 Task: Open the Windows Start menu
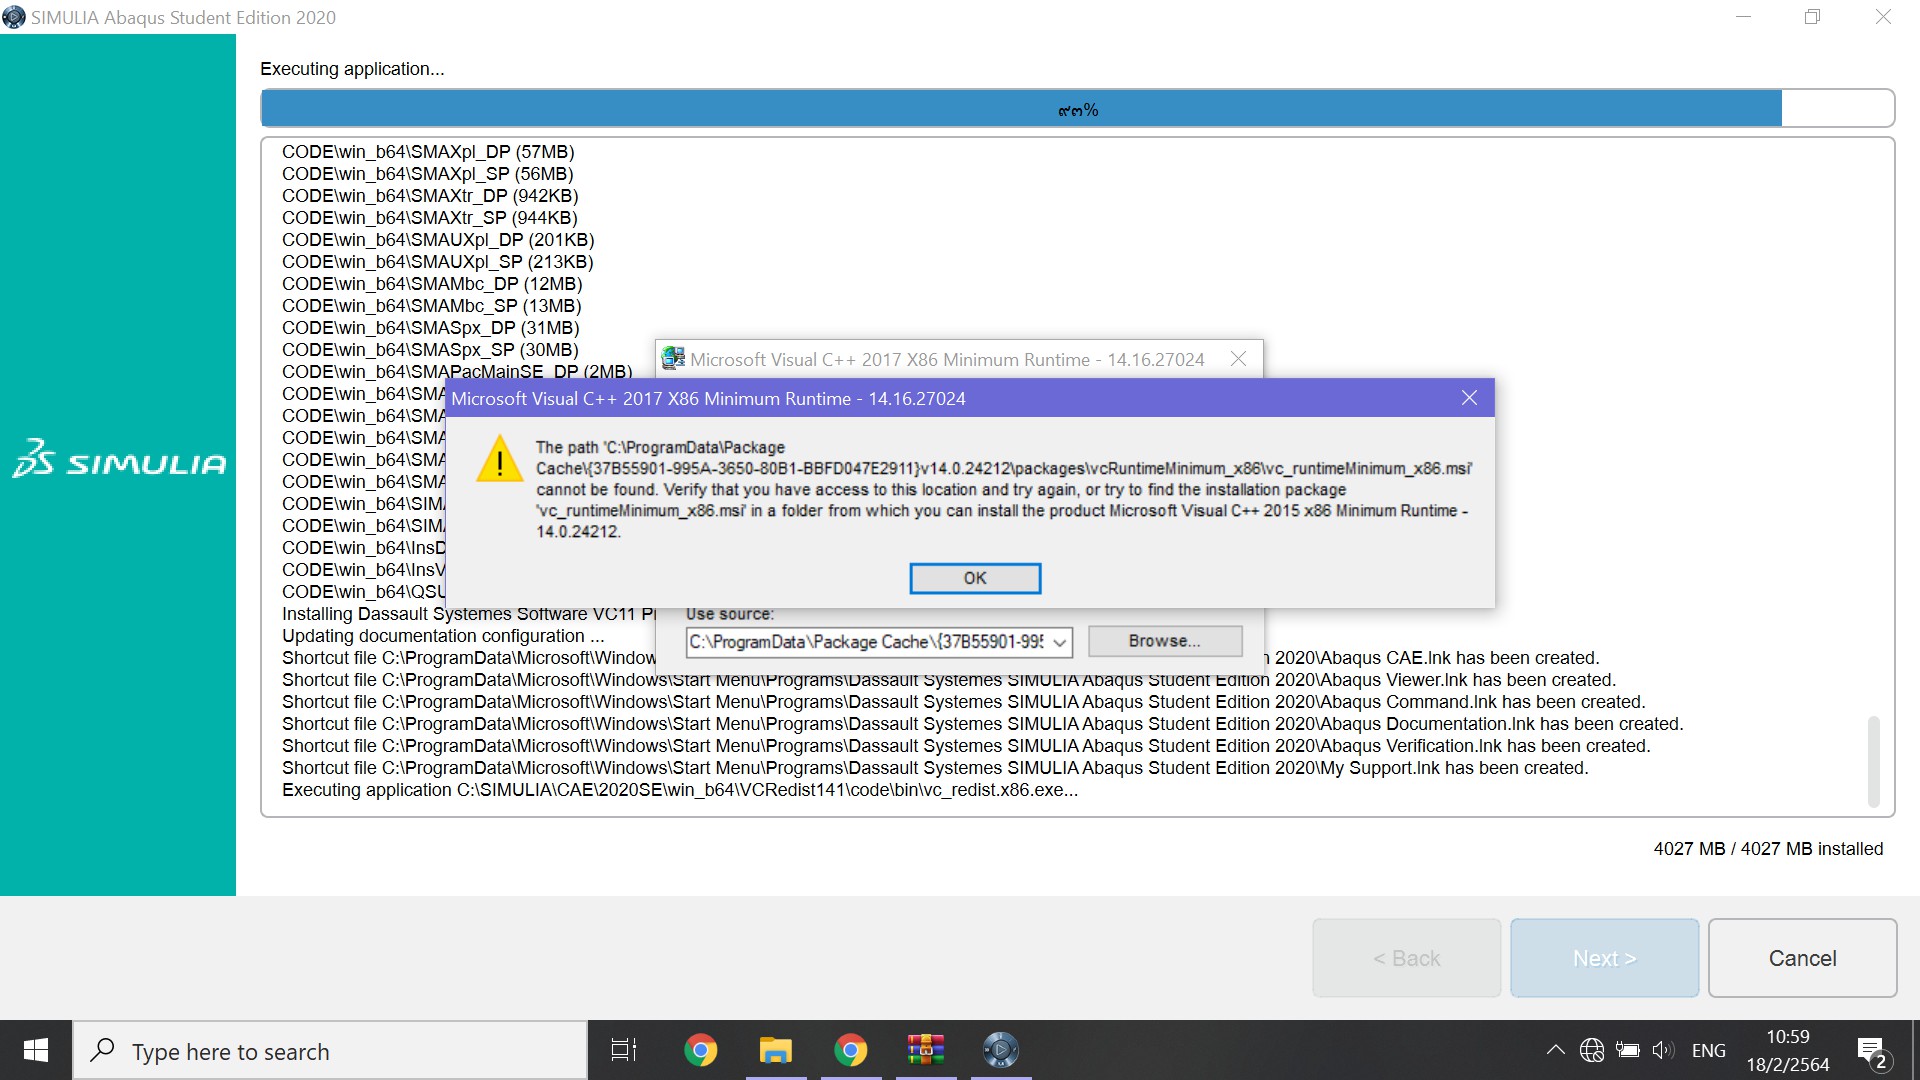[x=36, y=1050]
